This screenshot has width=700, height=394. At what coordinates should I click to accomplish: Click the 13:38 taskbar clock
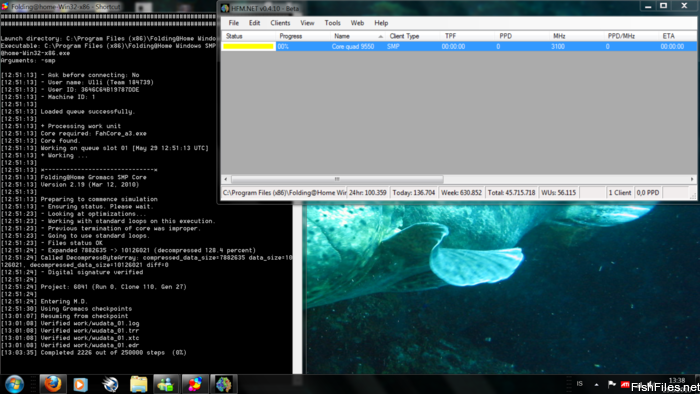point(677,380)
